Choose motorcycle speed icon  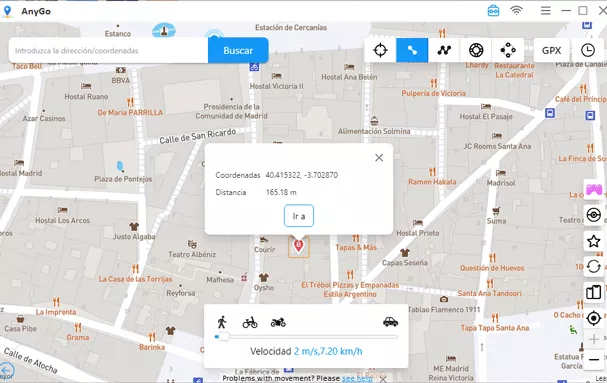(x=278, y=322)
